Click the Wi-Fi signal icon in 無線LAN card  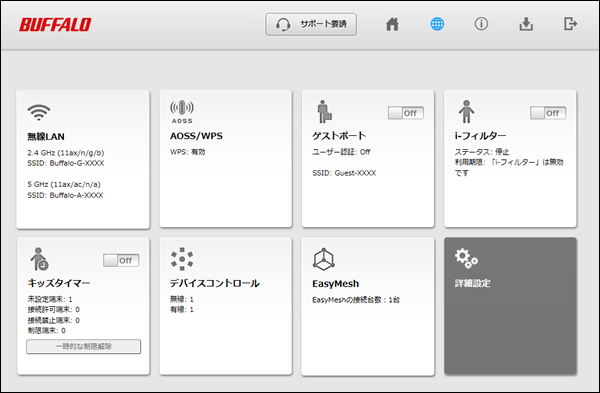(39, 112)
